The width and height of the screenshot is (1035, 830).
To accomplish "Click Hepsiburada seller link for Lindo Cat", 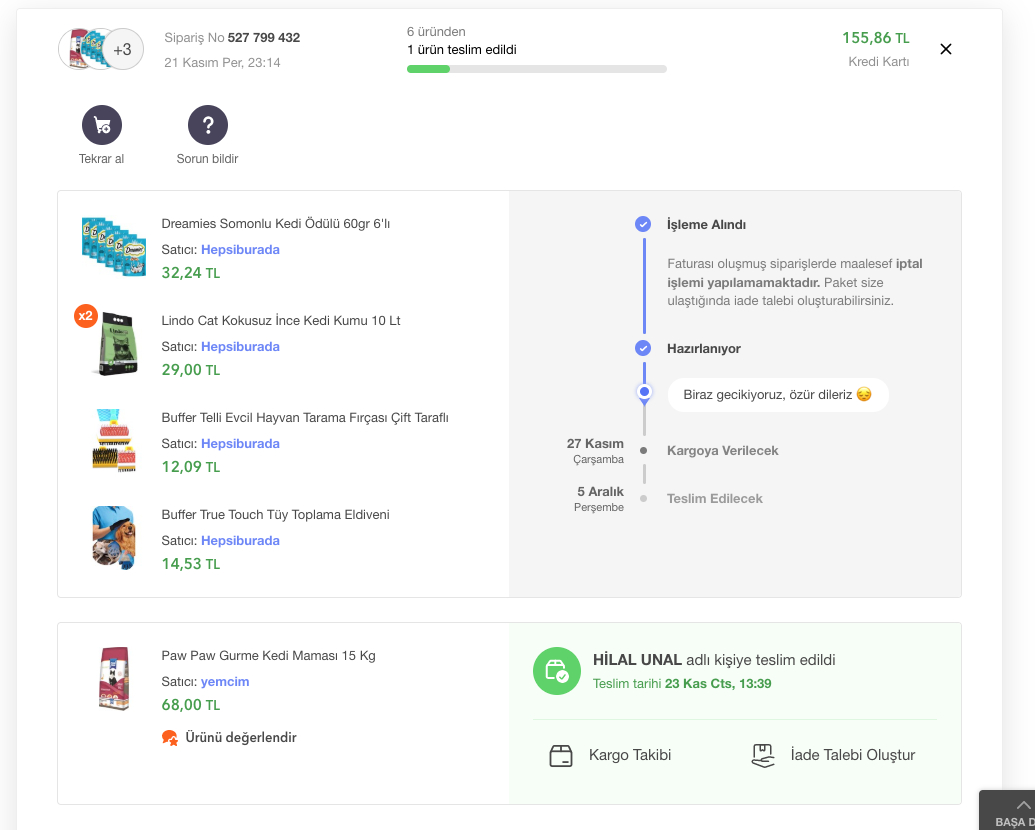I will click(x=240, y=347).
